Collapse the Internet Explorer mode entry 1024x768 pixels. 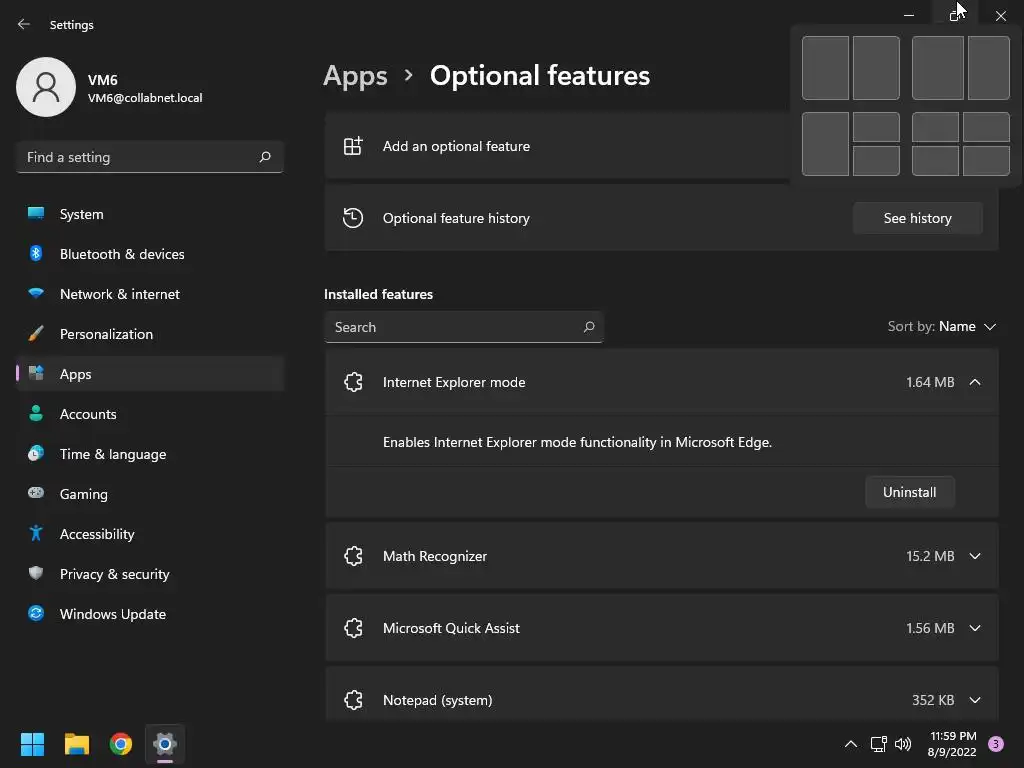point(975,382)
